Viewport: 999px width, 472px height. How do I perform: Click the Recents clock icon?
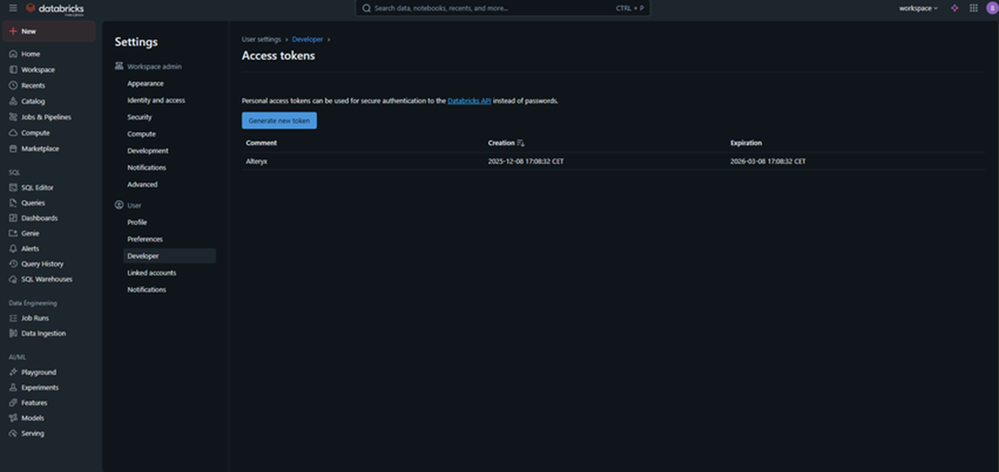pyautogui.click(x=13, y=85)
